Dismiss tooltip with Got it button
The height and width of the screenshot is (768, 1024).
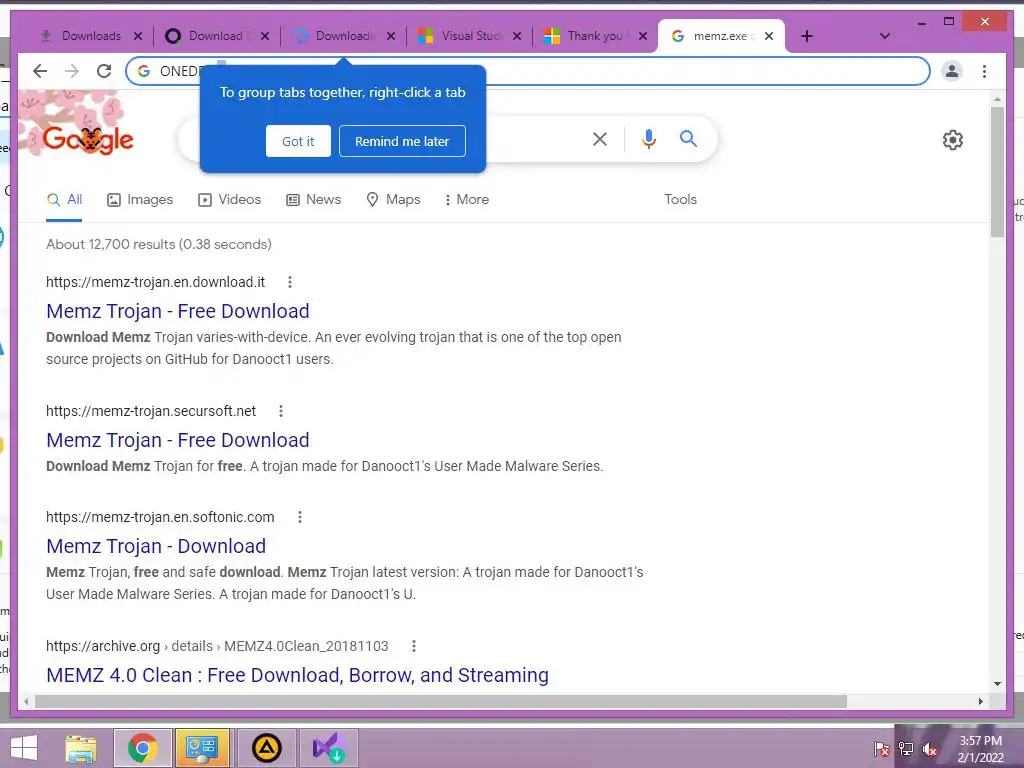(298, 141)
